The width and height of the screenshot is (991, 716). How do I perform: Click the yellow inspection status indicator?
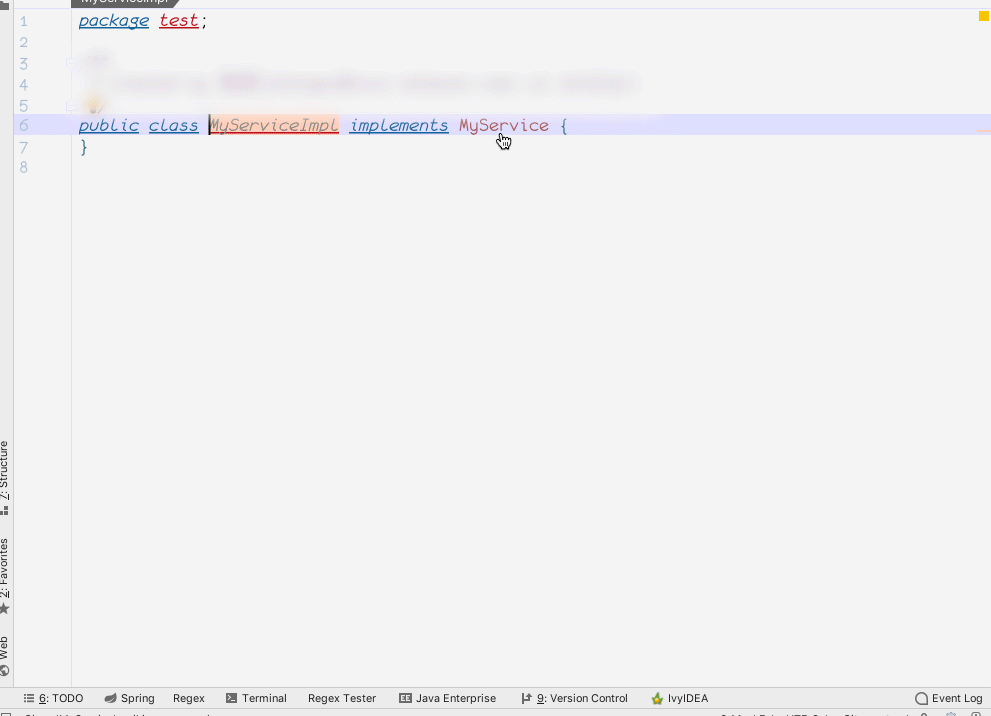coord(983,16)
